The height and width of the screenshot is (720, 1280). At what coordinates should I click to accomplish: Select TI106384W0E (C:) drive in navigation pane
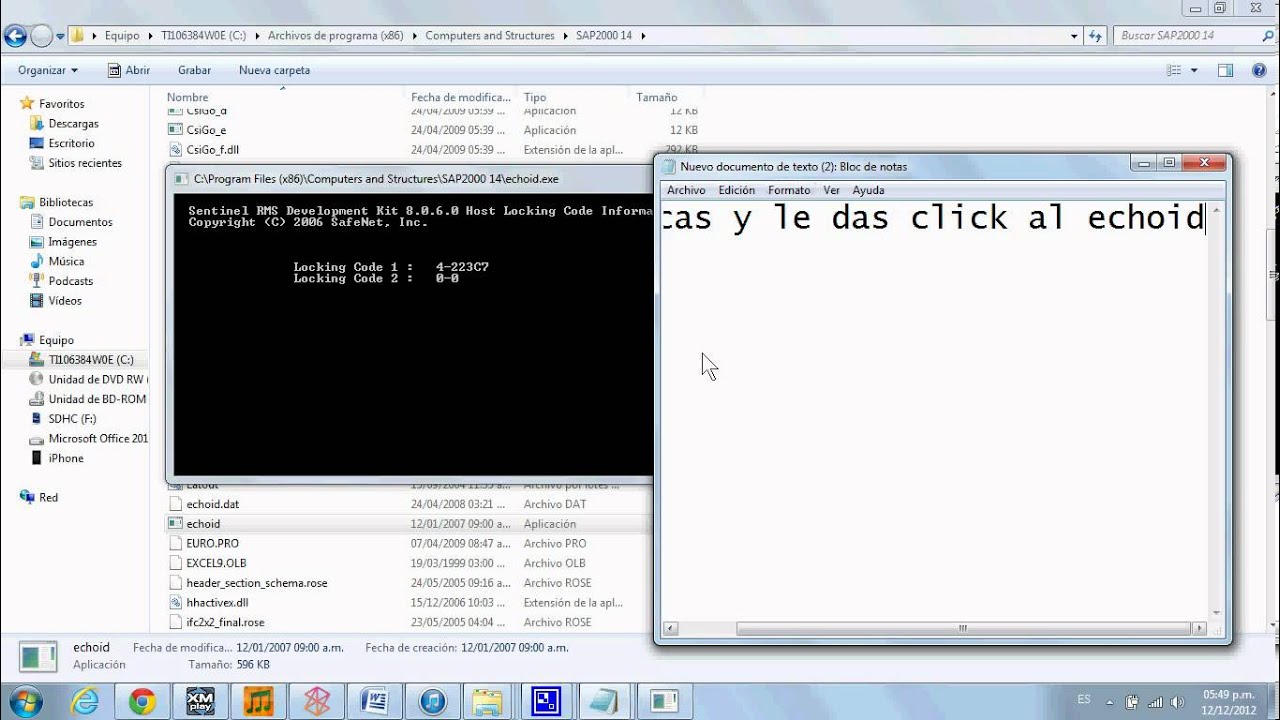[x=91, y=360]
